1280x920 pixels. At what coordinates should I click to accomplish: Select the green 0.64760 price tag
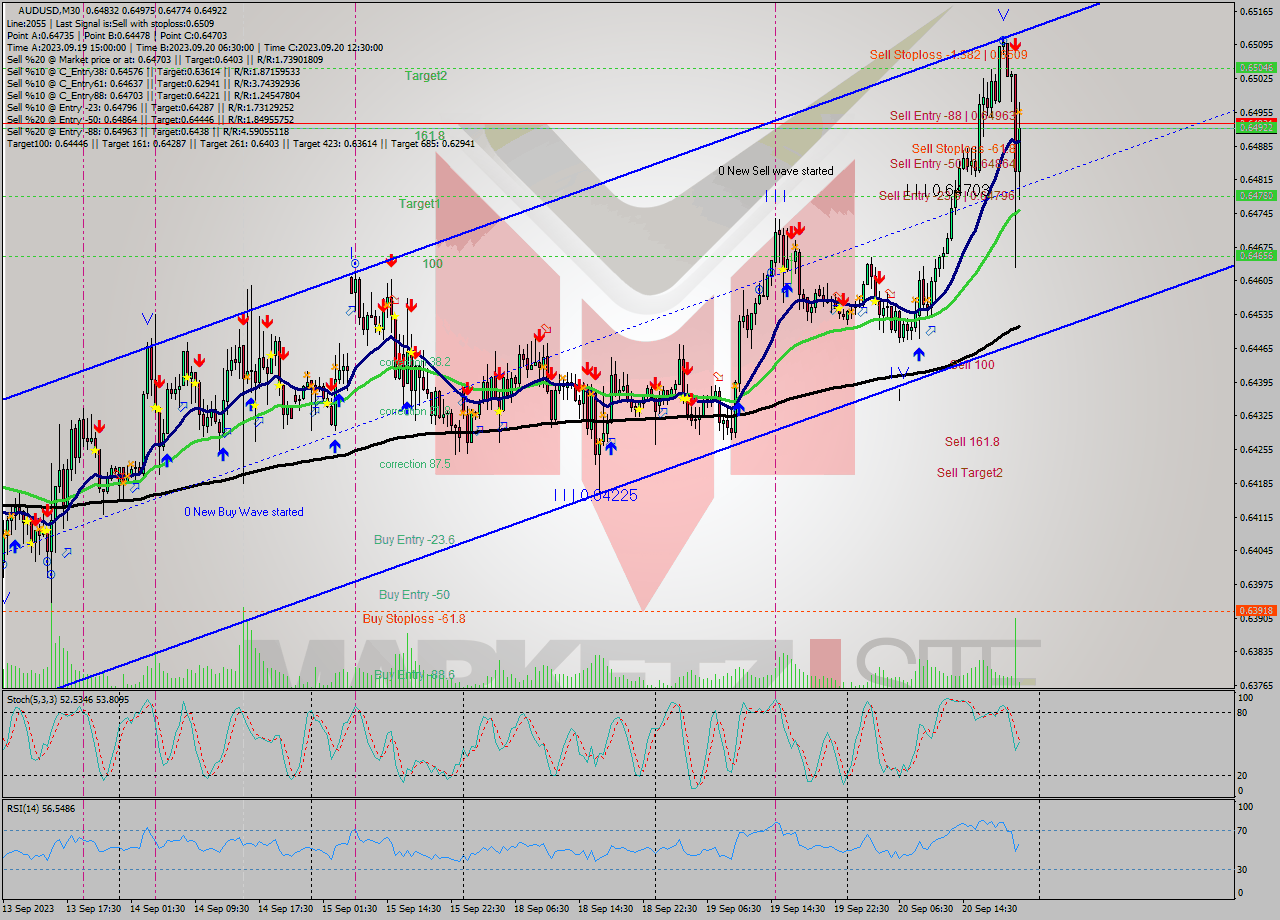click(x=1256, y=195)
